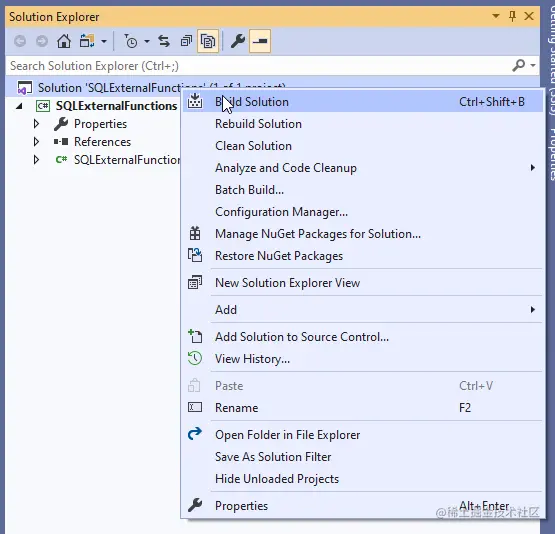The image size is (555, 534).
Task: Click the View History clock icon
Action: click(x=195, y=358)
